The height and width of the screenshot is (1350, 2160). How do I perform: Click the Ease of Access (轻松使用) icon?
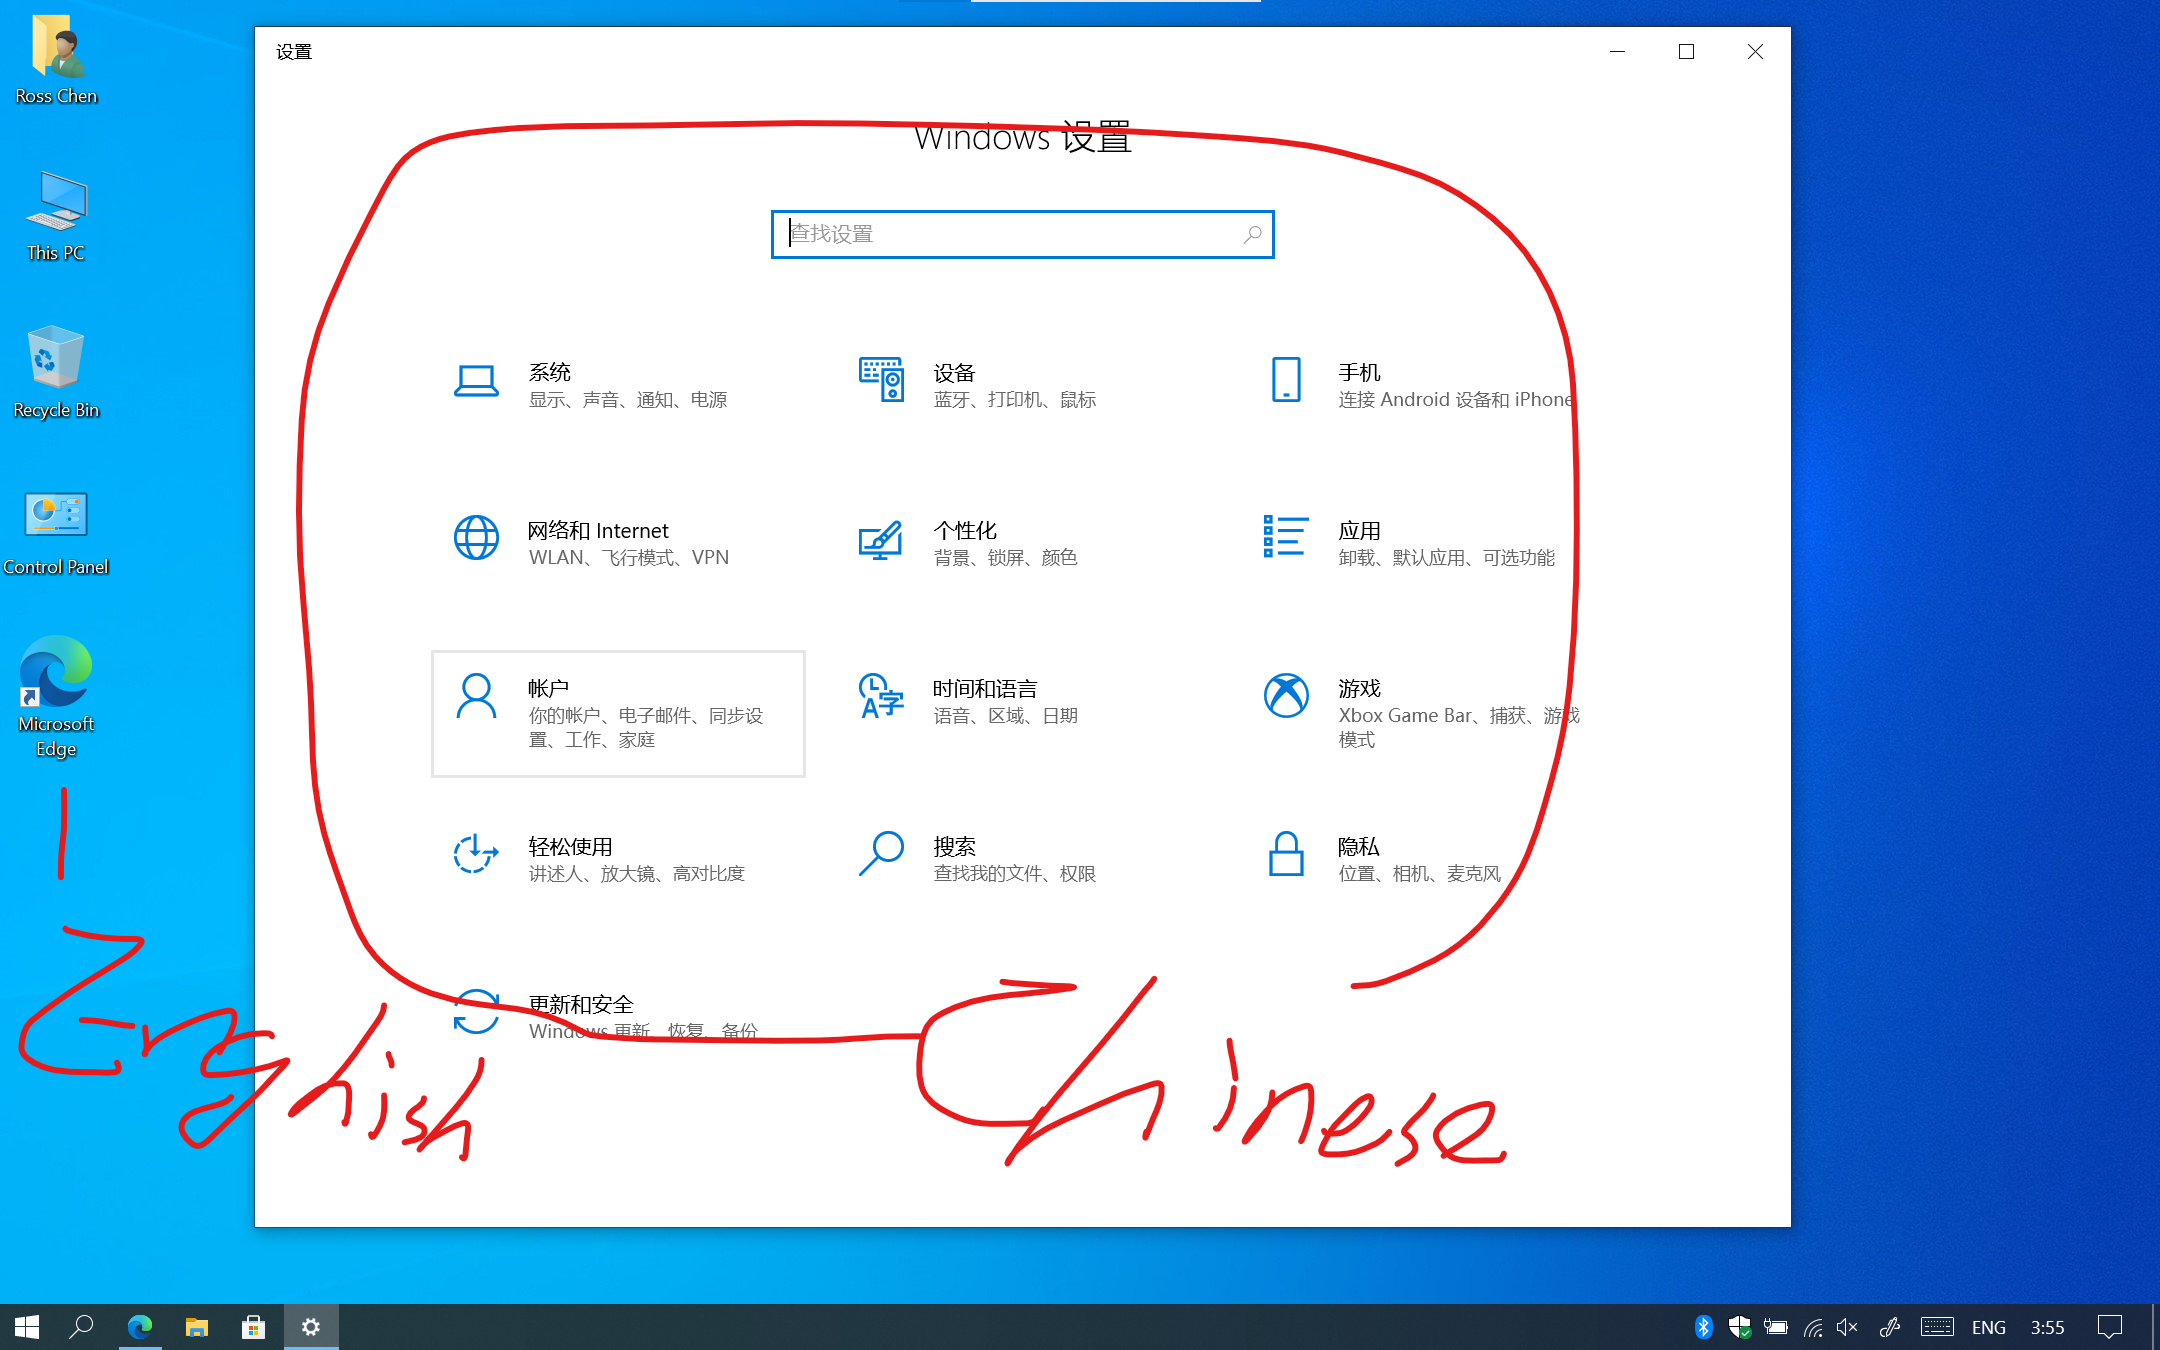click(476, 855)
